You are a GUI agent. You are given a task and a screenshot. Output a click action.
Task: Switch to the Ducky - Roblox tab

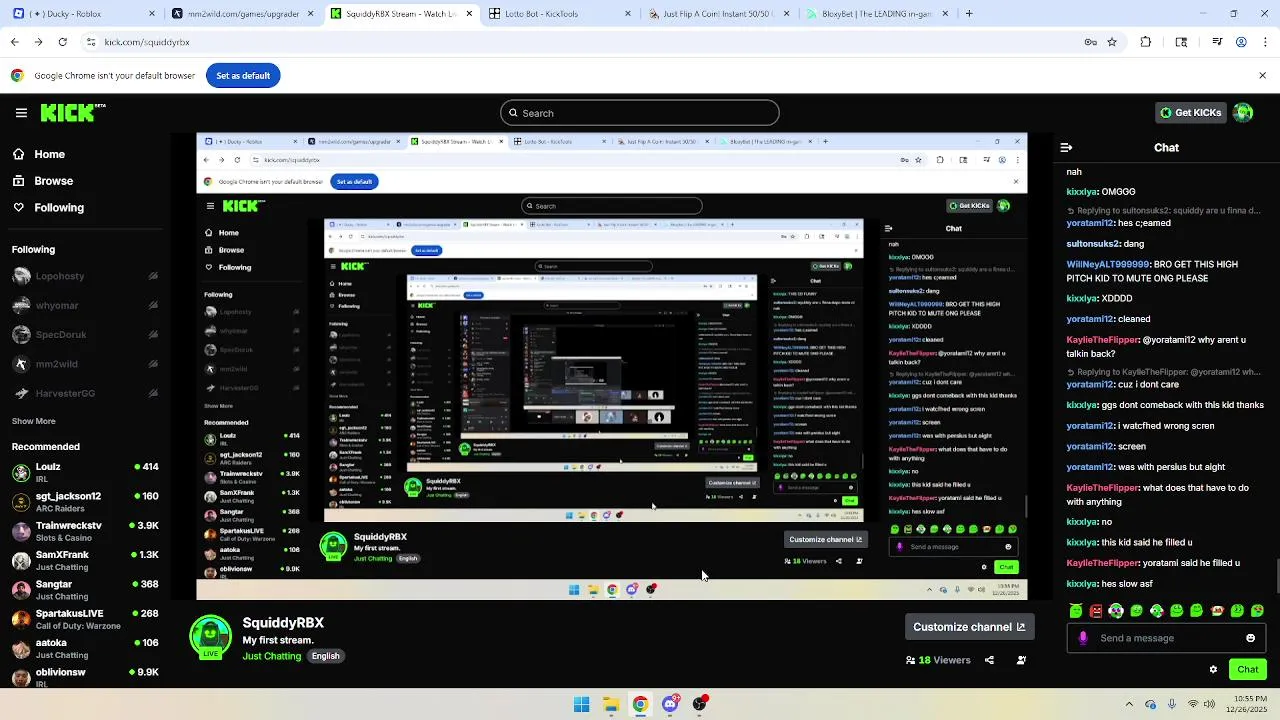[x=80, y=14]
